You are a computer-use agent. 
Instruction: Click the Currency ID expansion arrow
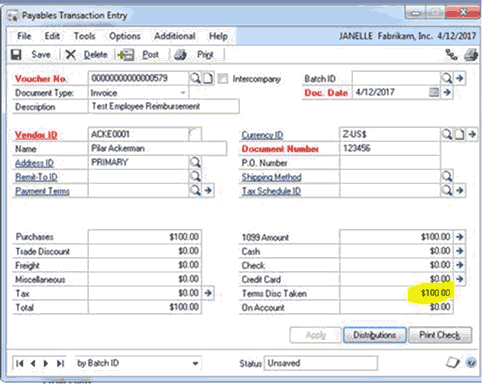coord(472,134)
